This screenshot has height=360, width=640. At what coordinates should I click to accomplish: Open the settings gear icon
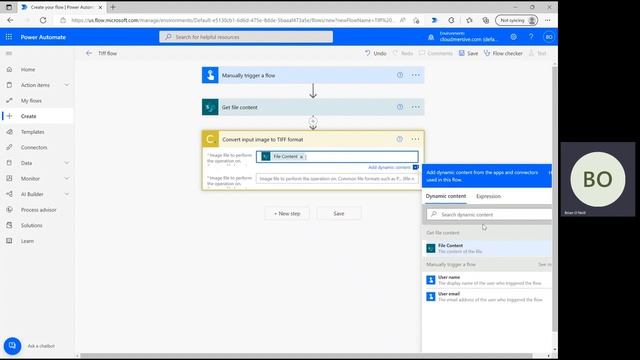[x=513, y=37]
